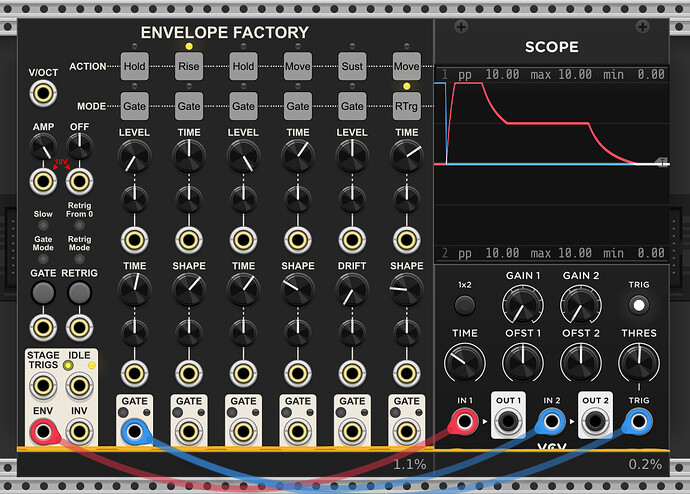Viewport: 690px width, 494px height.
Task: Click the GATE input jack under the GATE button
Action: click(43, 327)
